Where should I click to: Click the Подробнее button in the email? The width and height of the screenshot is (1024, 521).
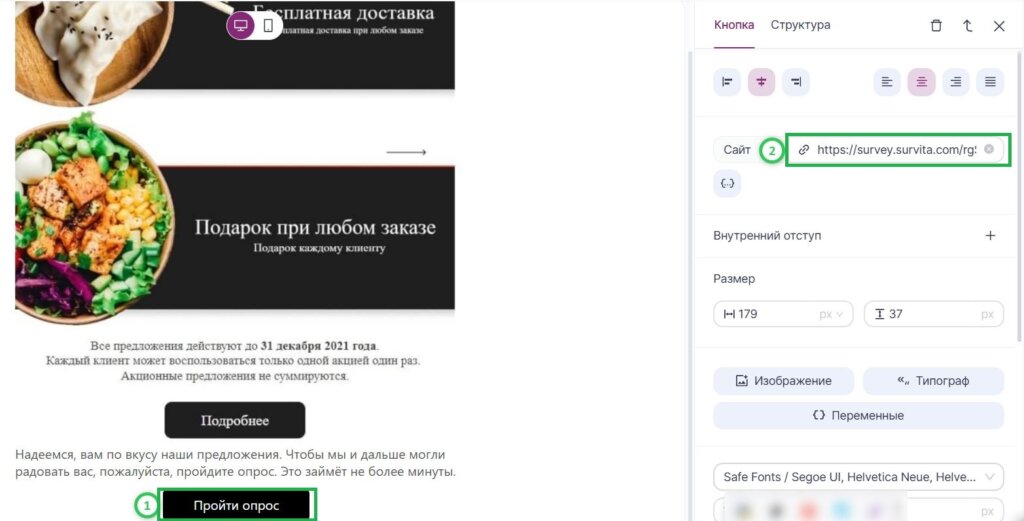click(x=234, y=420)
